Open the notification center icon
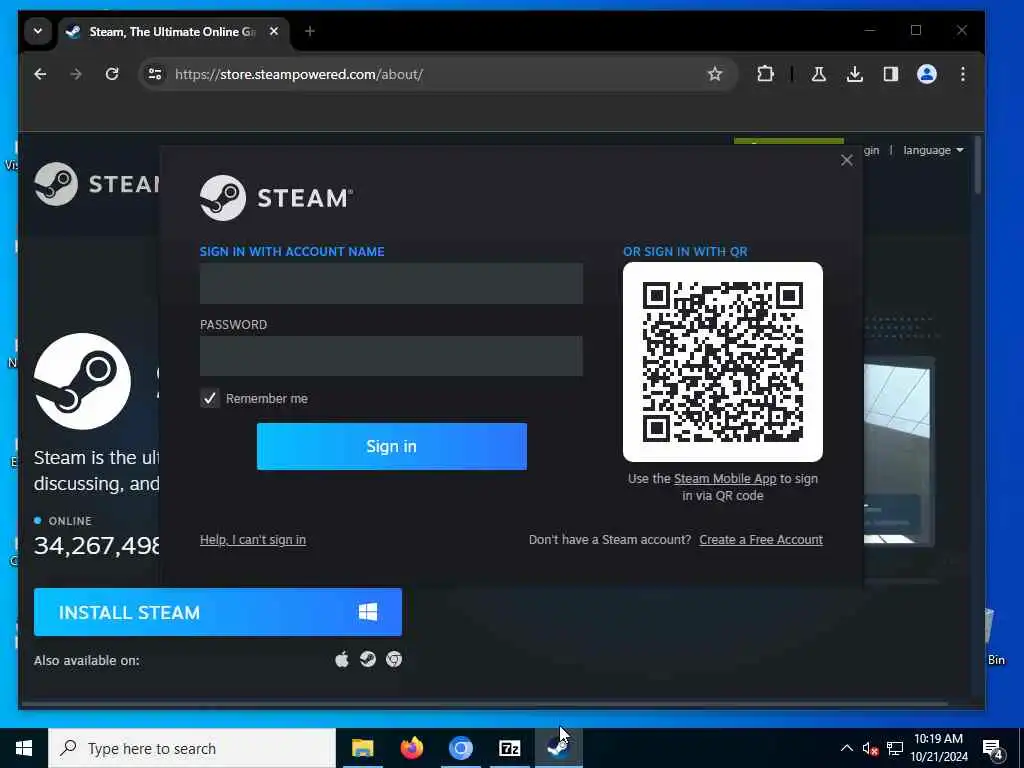Screen dimensions: 1024x768 993,750
